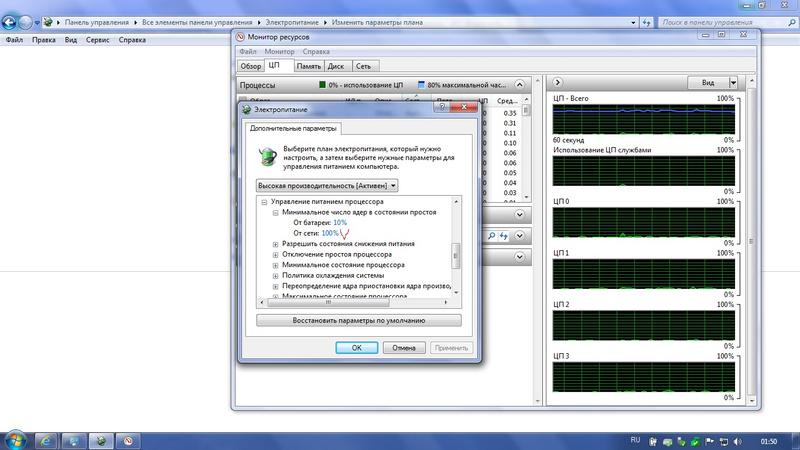Image resolution: width=800 pixels, height=450 pixels.
Task: Open the Windows Start menu
Action: (15, 439)
